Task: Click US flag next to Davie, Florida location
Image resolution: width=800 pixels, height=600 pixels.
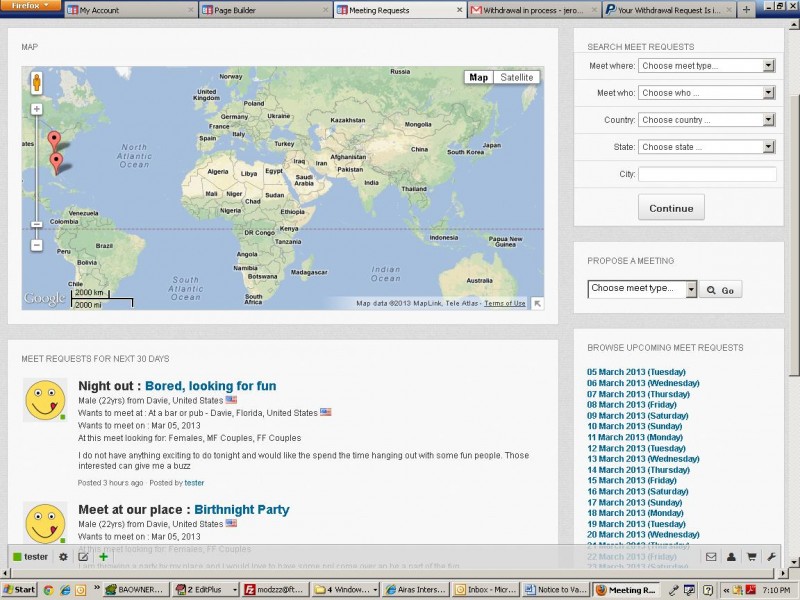Action: click(x=326, y=412)
